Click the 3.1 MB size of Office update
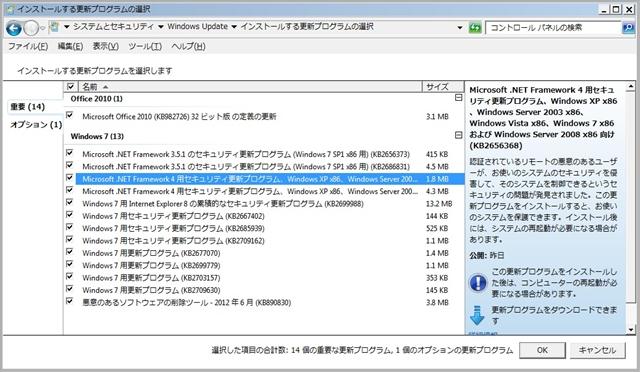This screenshot has width=640, height=372. pyautogui.click(x=437, y=117)
